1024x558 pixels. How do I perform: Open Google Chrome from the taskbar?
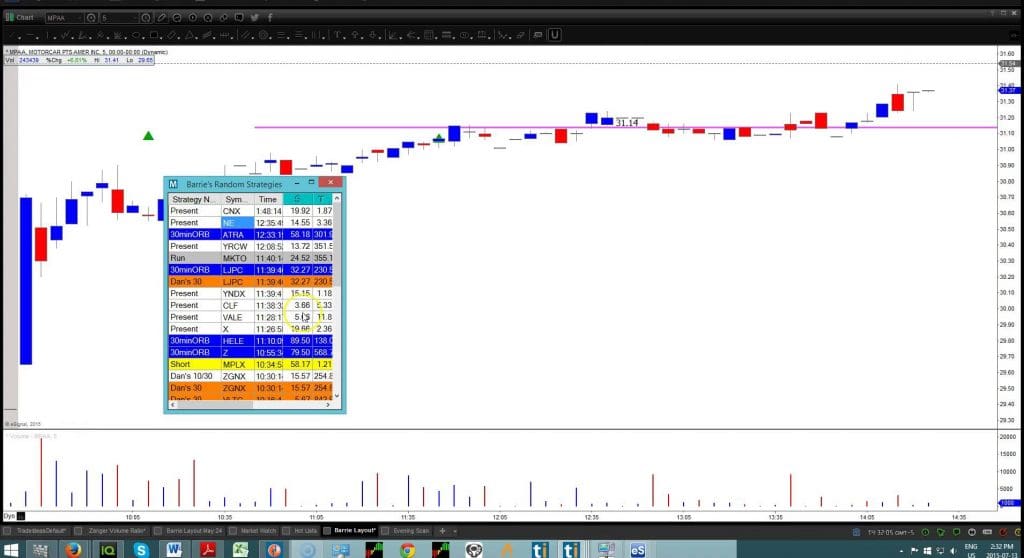[x=408, y=550]
